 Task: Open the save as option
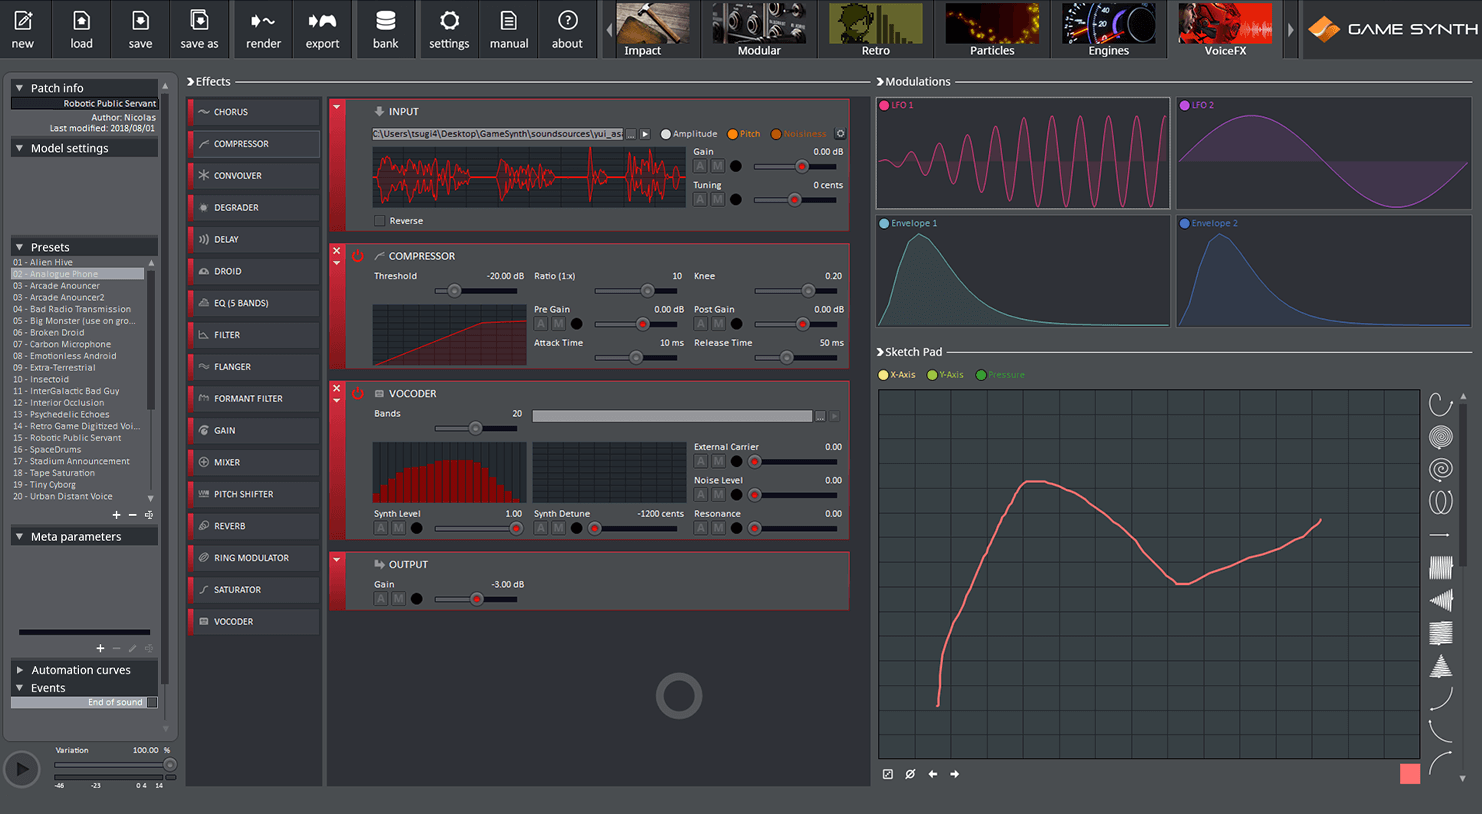[x=199, y=29]
